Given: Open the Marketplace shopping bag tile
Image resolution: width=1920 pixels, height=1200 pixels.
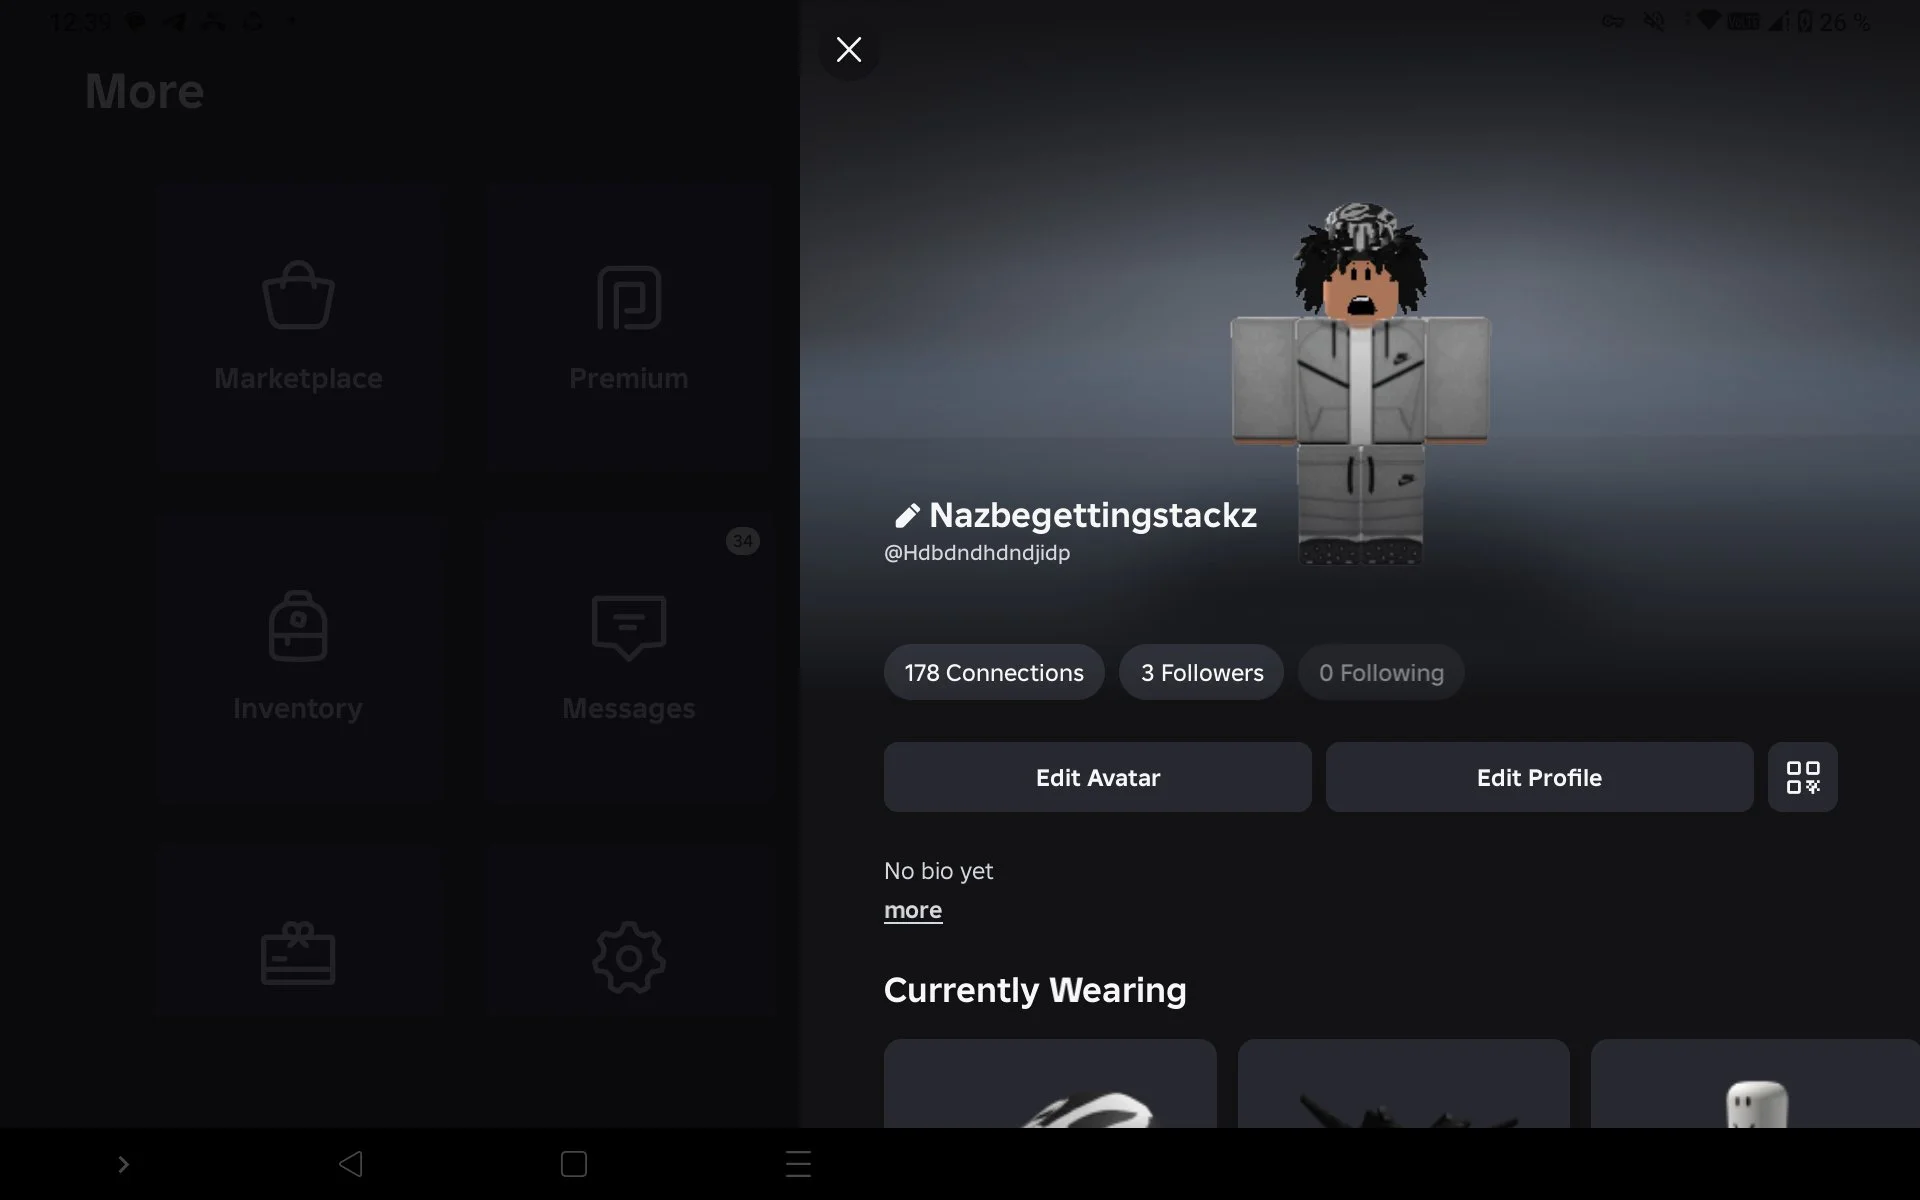Looking at the screenshot, I should coord(298,327).
